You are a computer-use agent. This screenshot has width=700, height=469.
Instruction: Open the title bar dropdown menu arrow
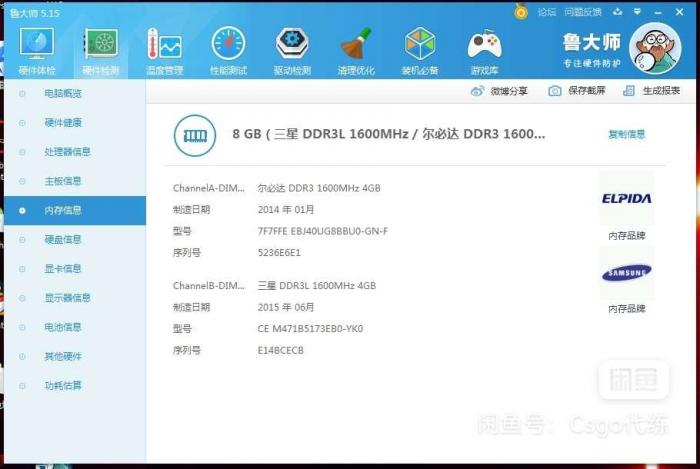[638, 12]
